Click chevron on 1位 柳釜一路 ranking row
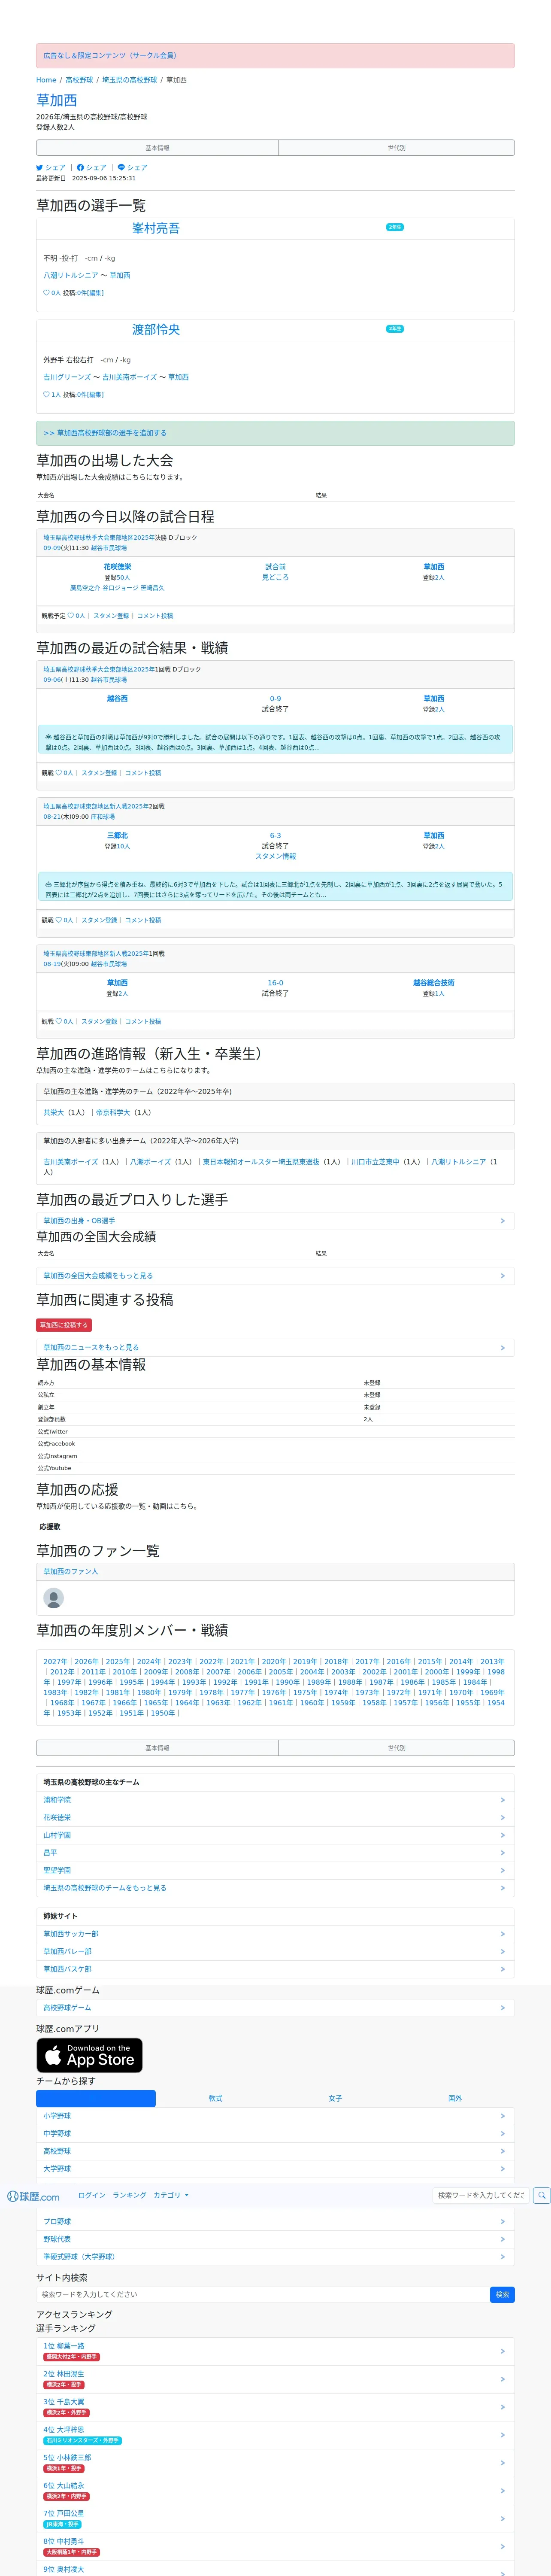The image size is (551, 2576). (x=502, y=2351)
